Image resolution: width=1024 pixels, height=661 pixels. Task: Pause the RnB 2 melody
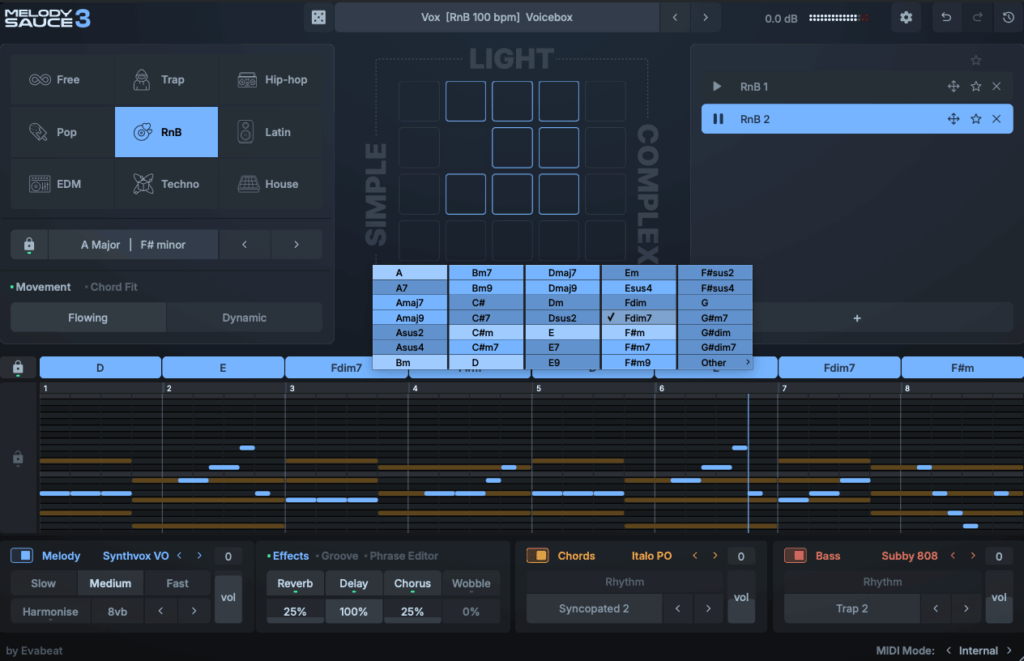[718, 119]
